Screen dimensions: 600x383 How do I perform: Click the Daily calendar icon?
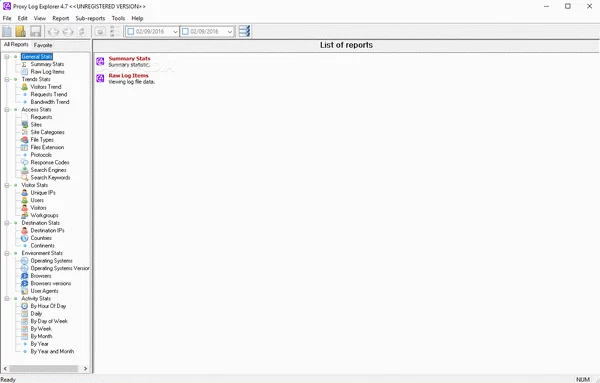(x=24, y=314)
